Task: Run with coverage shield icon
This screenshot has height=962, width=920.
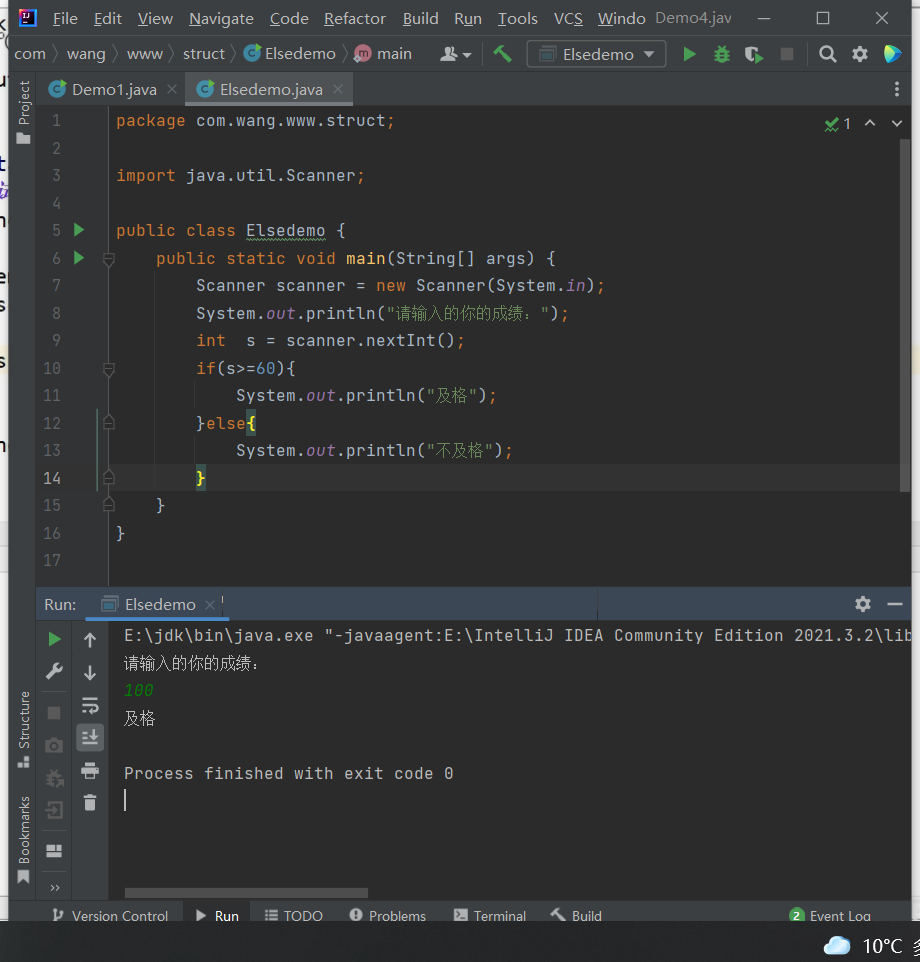Action: [x=754, y=54]
